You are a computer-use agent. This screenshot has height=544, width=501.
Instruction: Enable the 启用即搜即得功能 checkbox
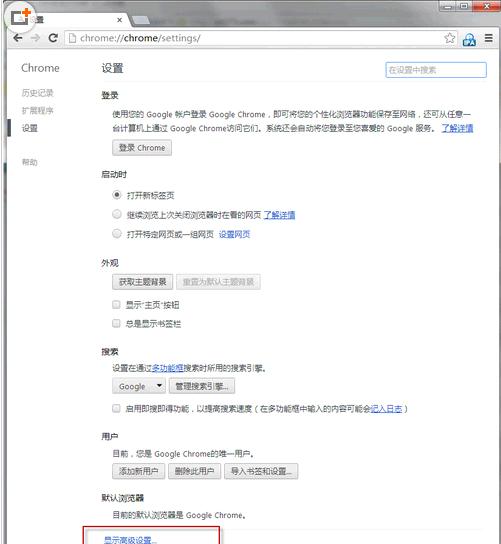point(116,408)
